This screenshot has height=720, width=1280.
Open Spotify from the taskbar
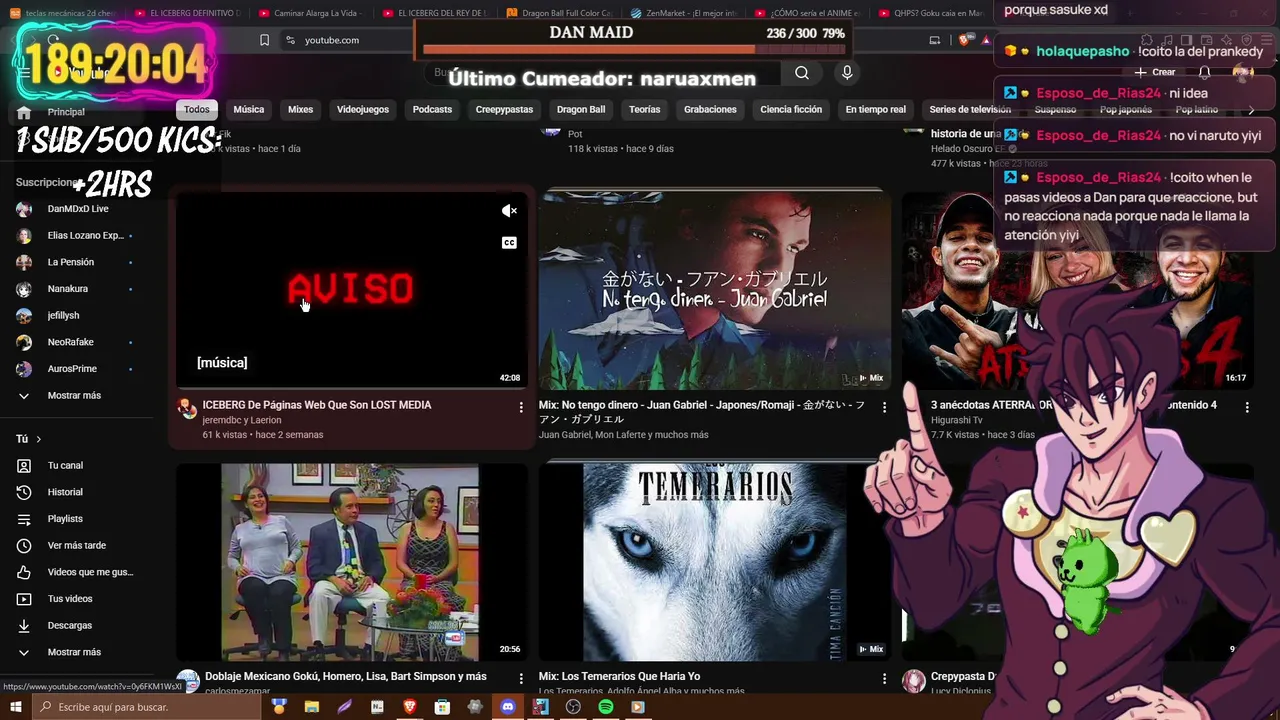pyautogui.click(x=606, y=707)
